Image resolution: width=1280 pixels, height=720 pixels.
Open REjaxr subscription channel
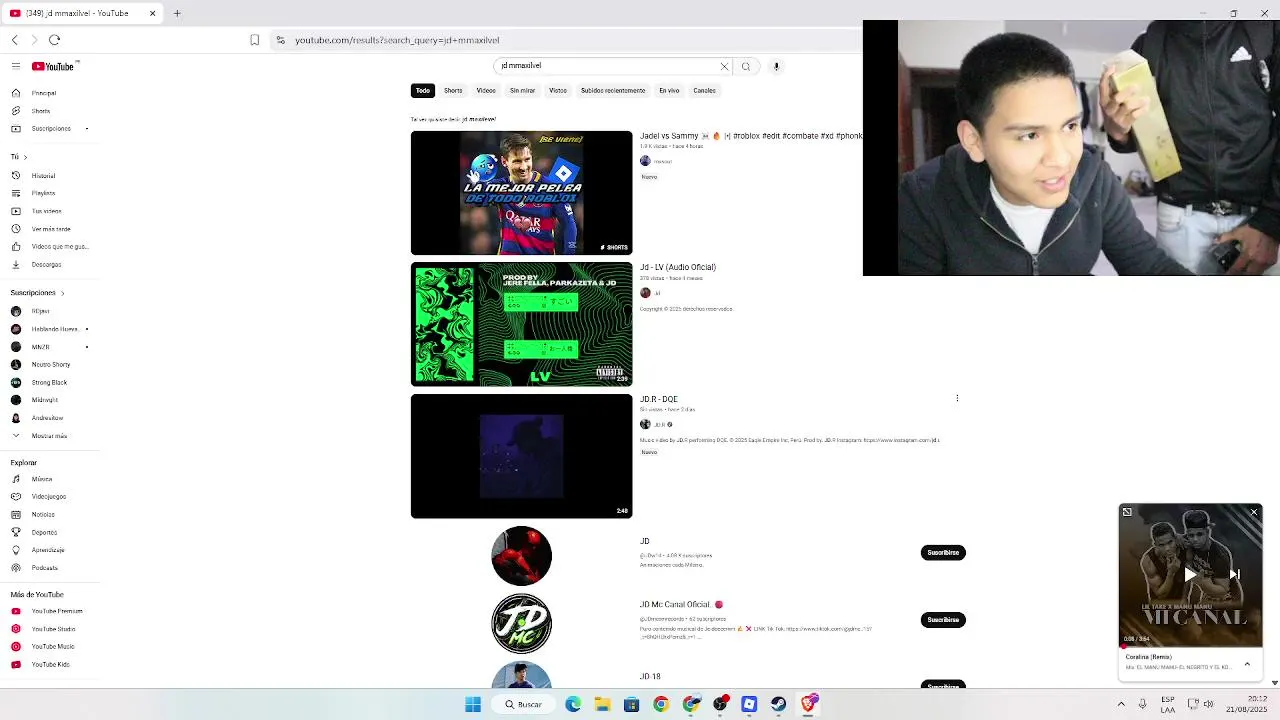pos(40,311)
